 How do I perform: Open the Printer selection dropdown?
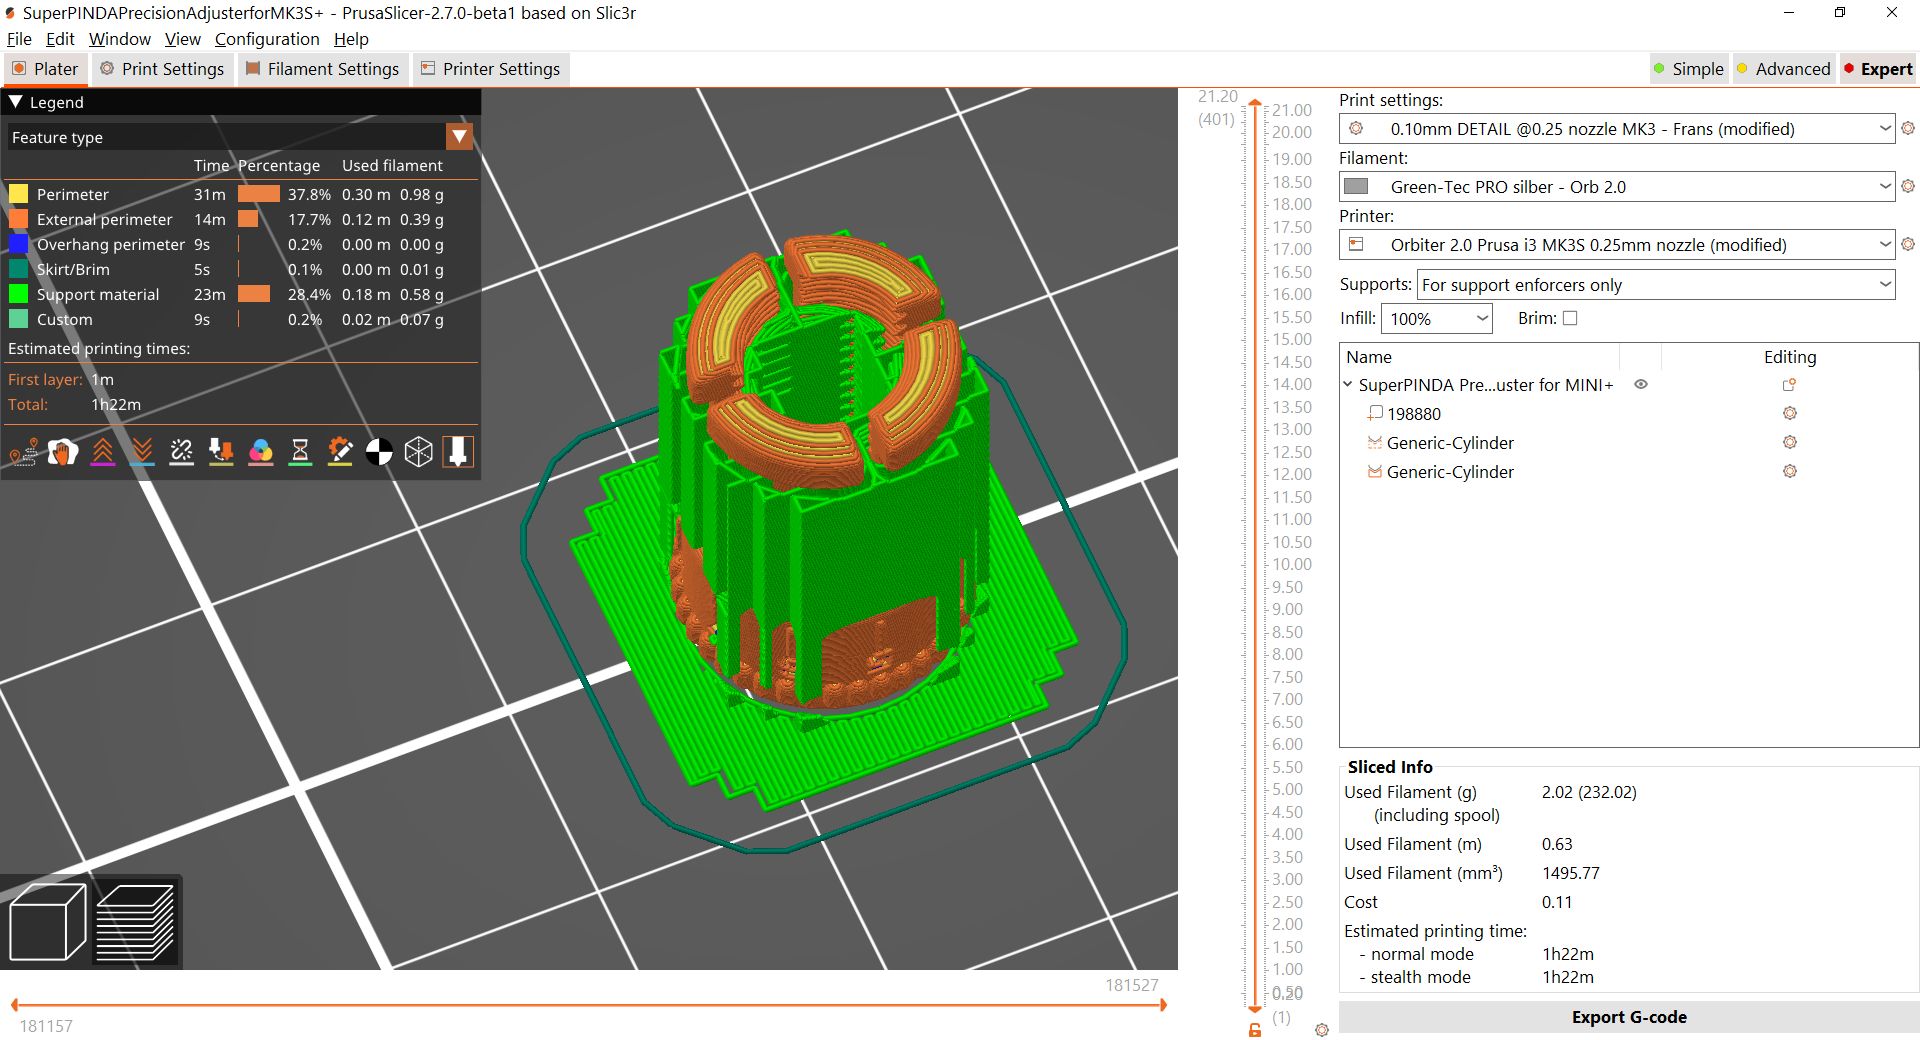1884,244
